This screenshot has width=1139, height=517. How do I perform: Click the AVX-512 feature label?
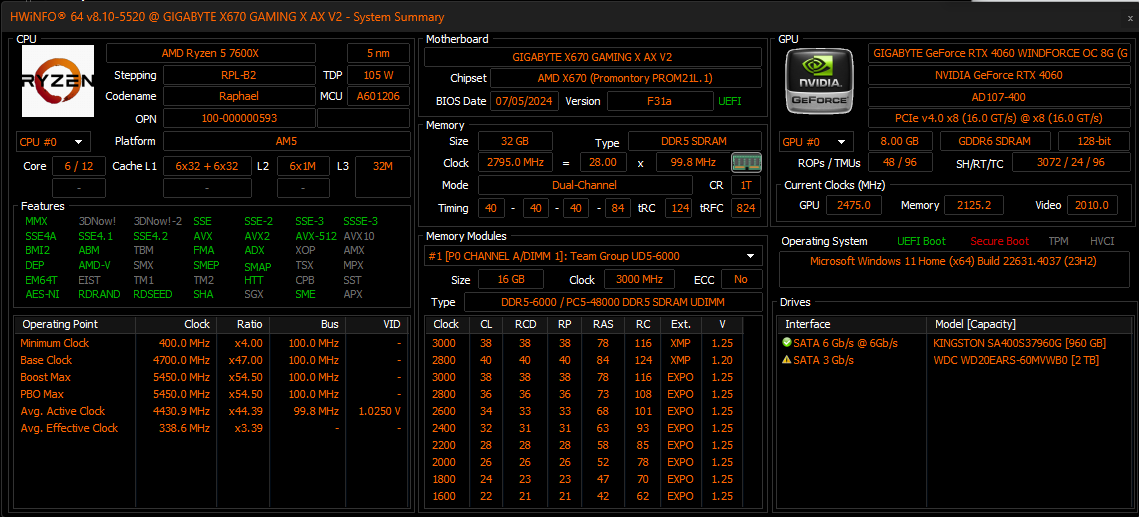pos(315,236)
